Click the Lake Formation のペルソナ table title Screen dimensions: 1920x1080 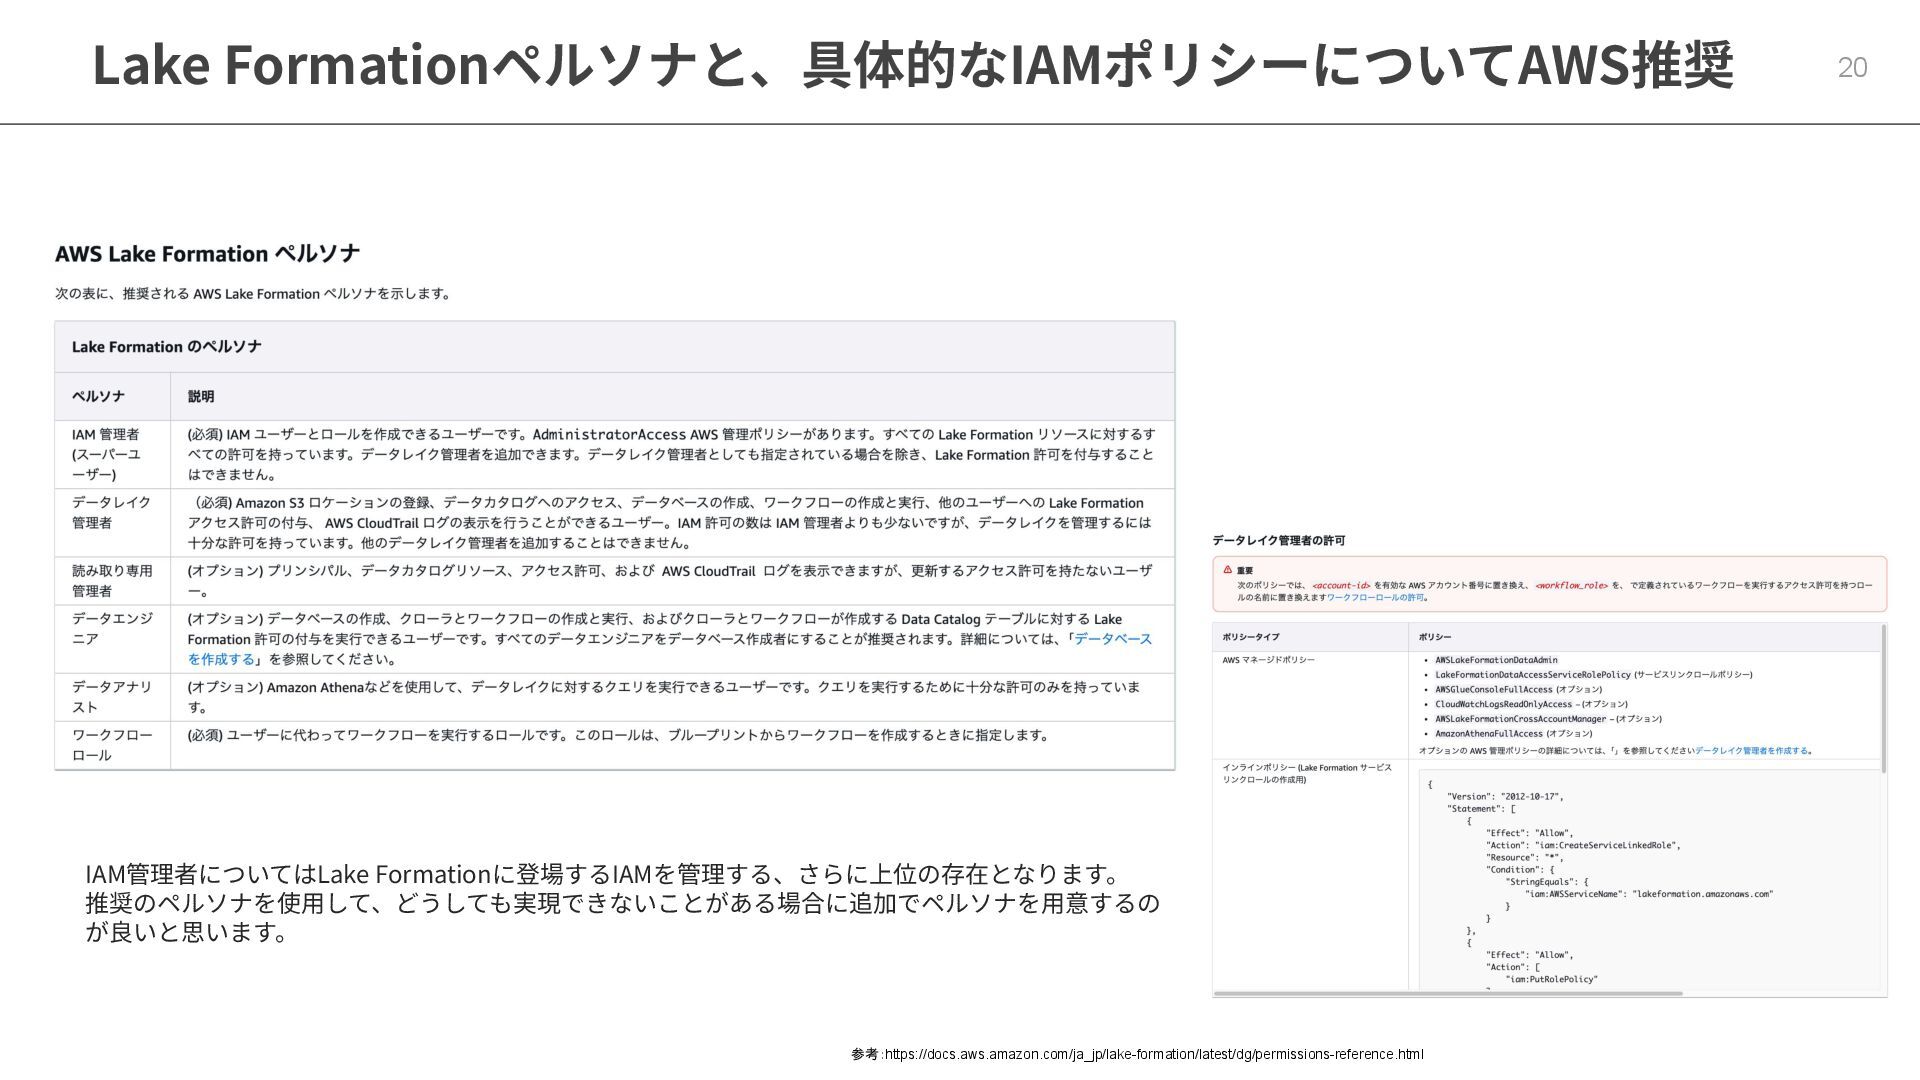point(166,347)
